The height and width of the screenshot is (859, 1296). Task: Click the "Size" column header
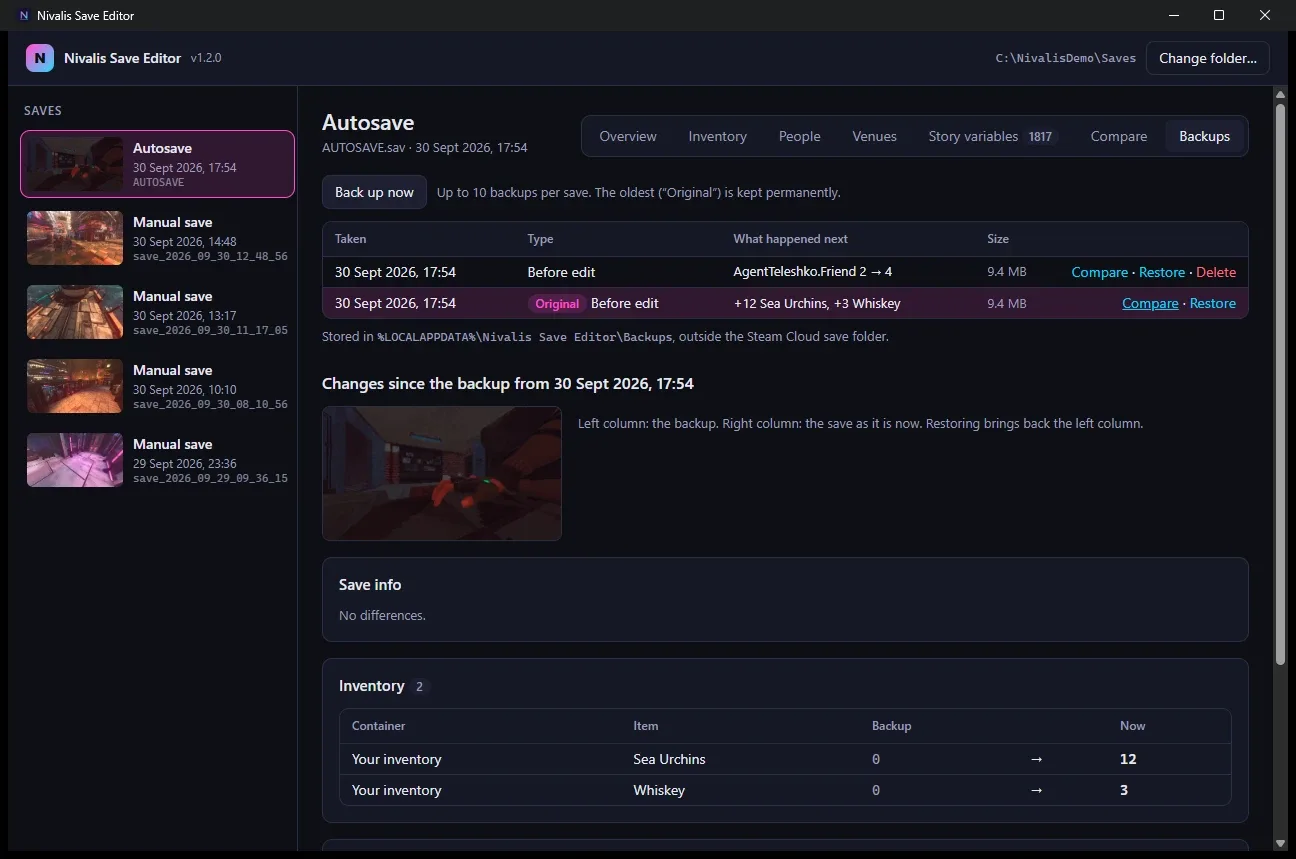click(998, 239)
